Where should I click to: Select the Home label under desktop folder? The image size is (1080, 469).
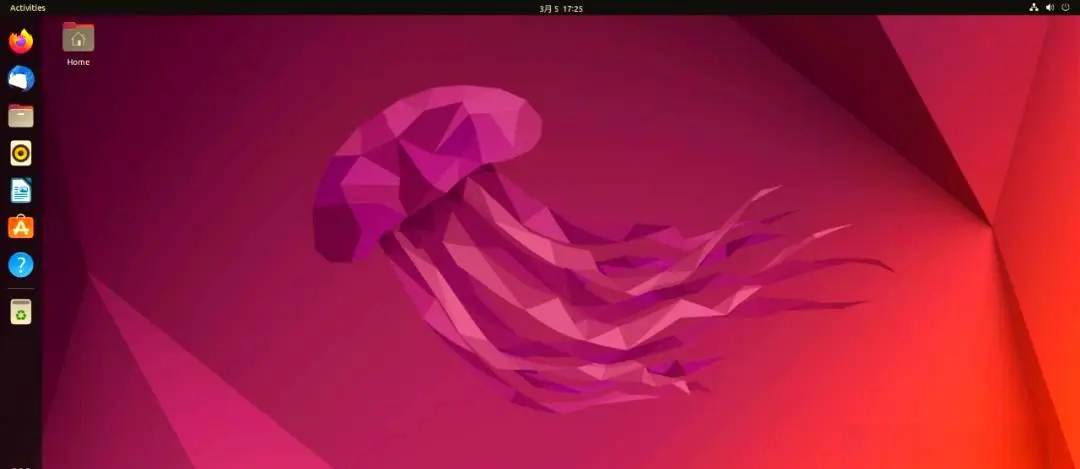point(78,62)
